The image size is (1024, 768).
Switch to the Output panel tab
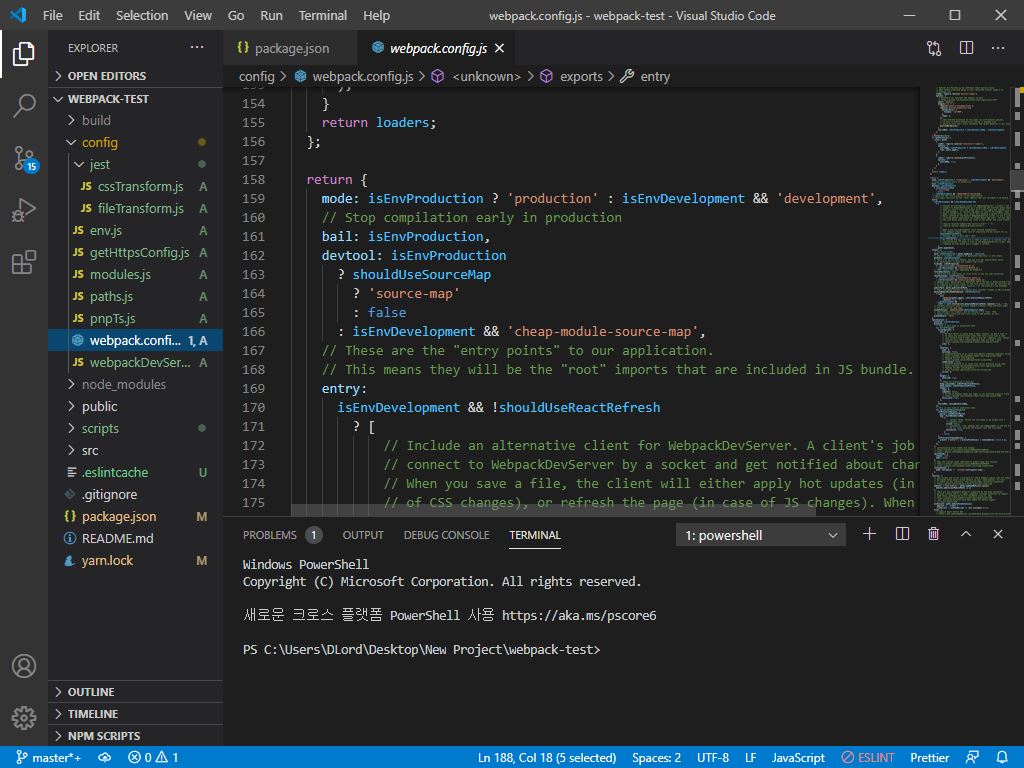(x=363, y=535)
